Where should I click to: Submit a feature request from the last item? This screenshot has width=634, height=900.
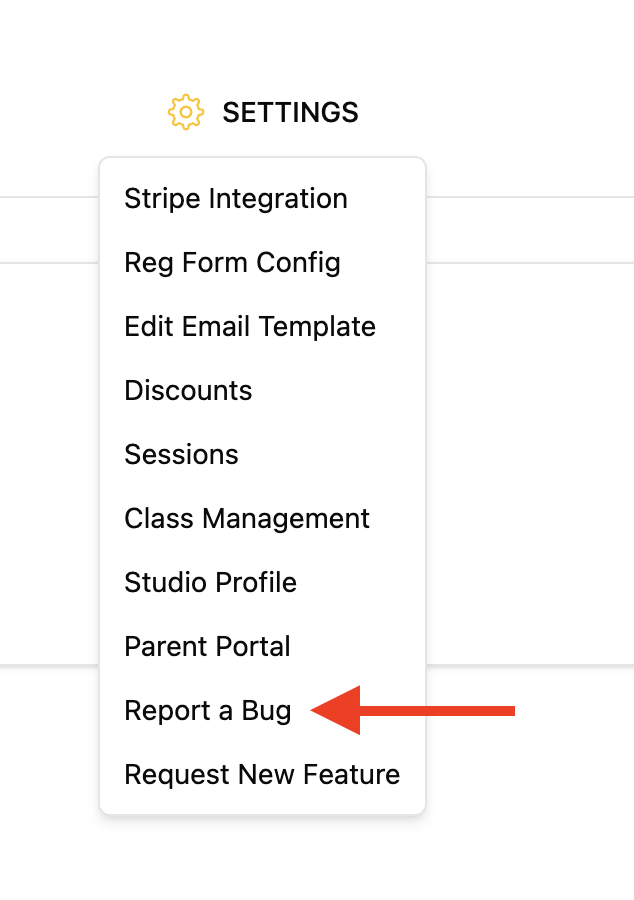(x=262, y=775)
